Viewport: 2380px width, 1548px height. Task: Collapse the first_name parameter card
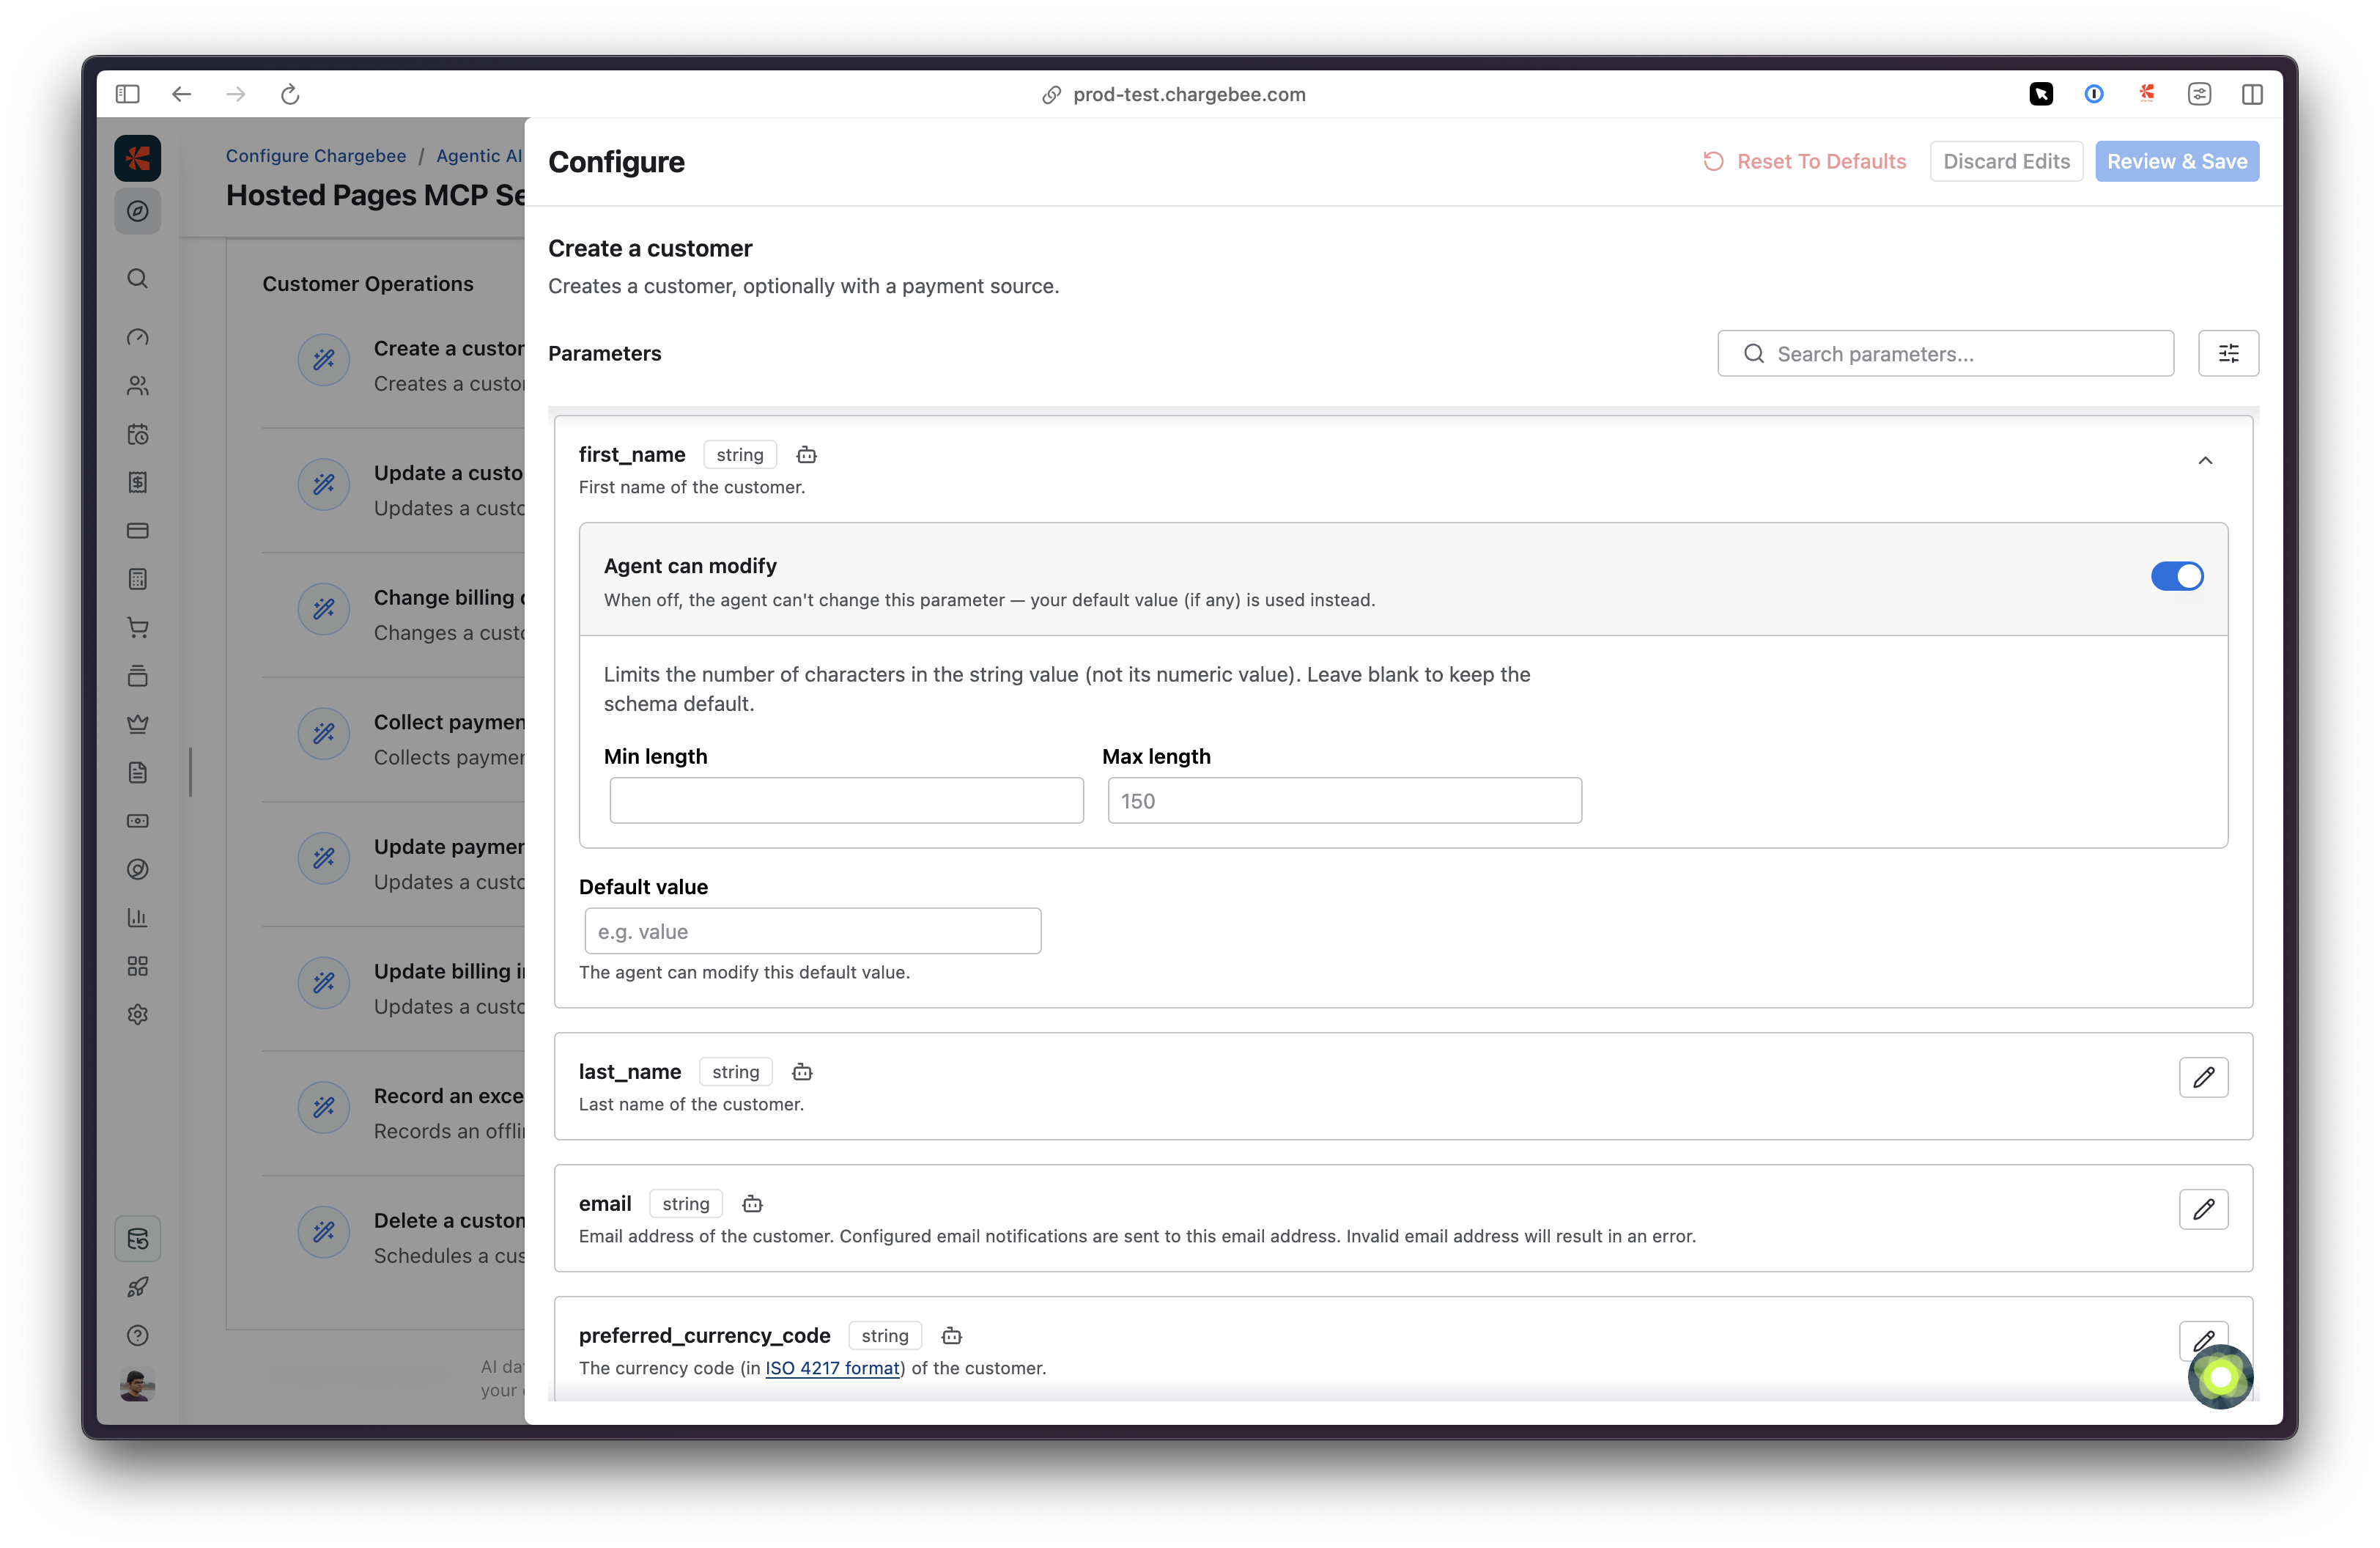coord(2205,460)
